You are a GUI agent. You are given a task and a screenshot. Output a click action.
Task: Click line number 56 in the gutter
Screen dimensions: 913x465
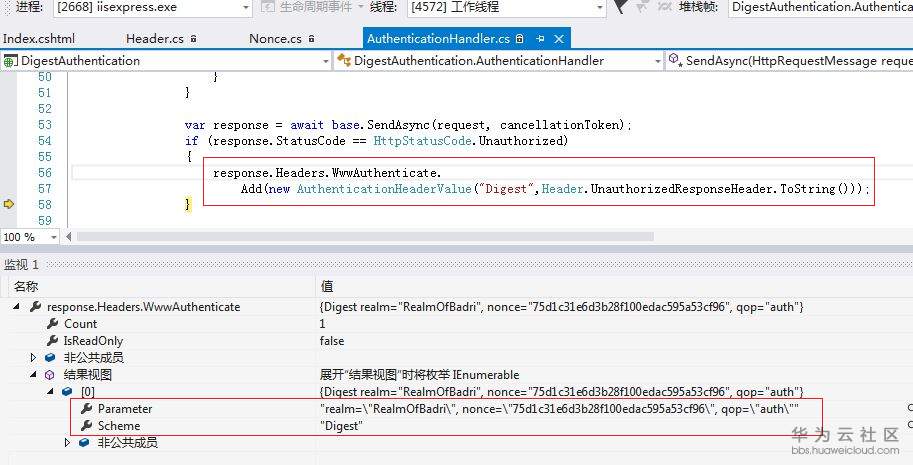tap(45, 173)
